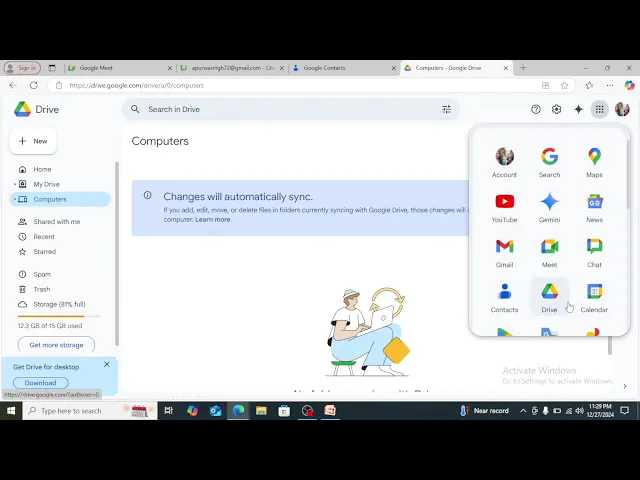Screen dimensions: 640x480
Task: Click the storage usage progress bar
Action: (59, 316)
